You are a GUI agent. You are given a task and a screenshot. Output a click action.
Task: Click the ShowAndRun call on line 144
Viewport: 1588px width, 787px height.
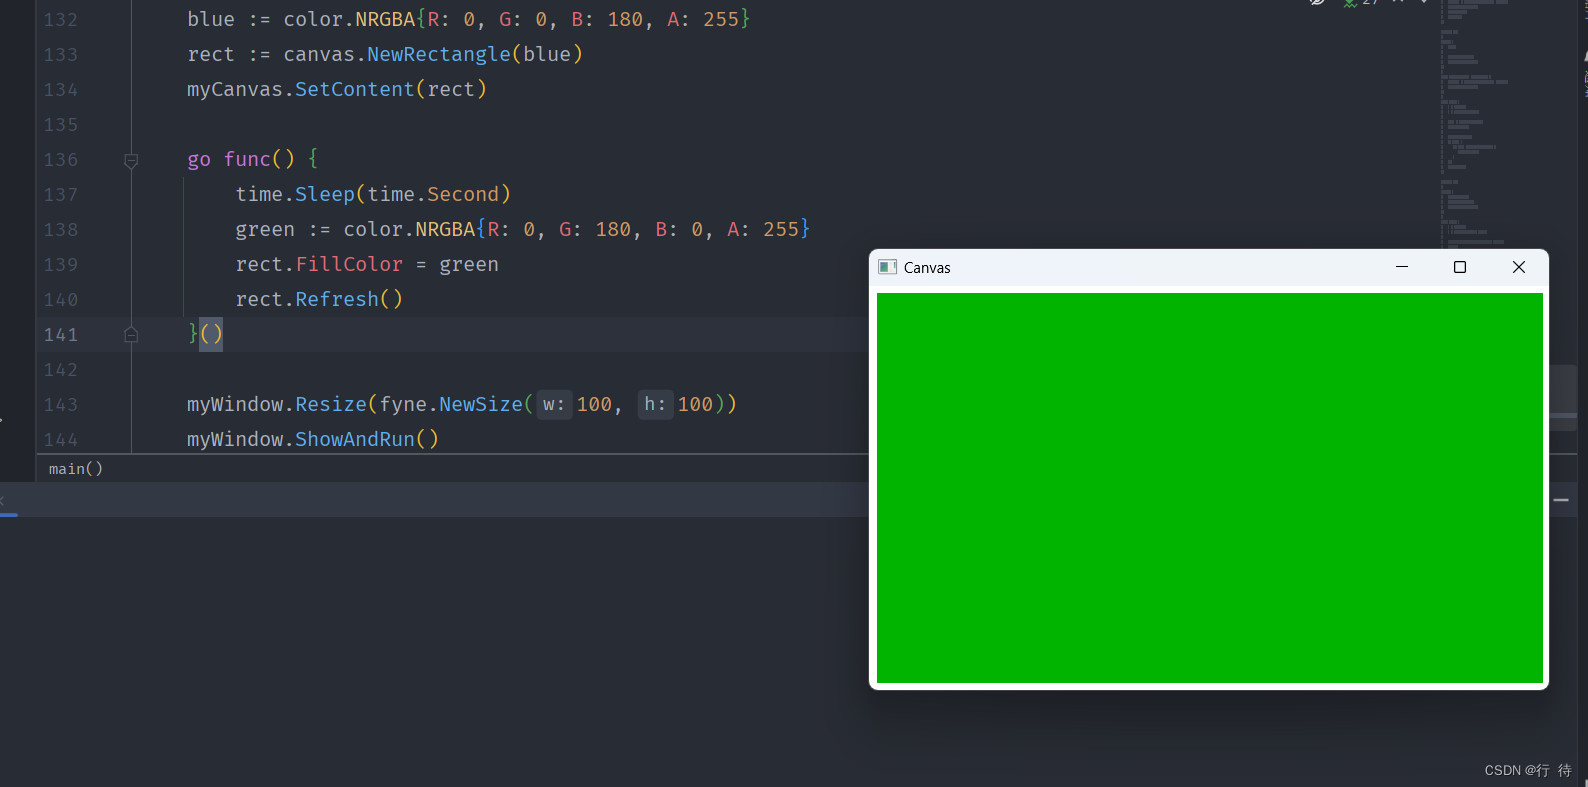click(355, 439)
